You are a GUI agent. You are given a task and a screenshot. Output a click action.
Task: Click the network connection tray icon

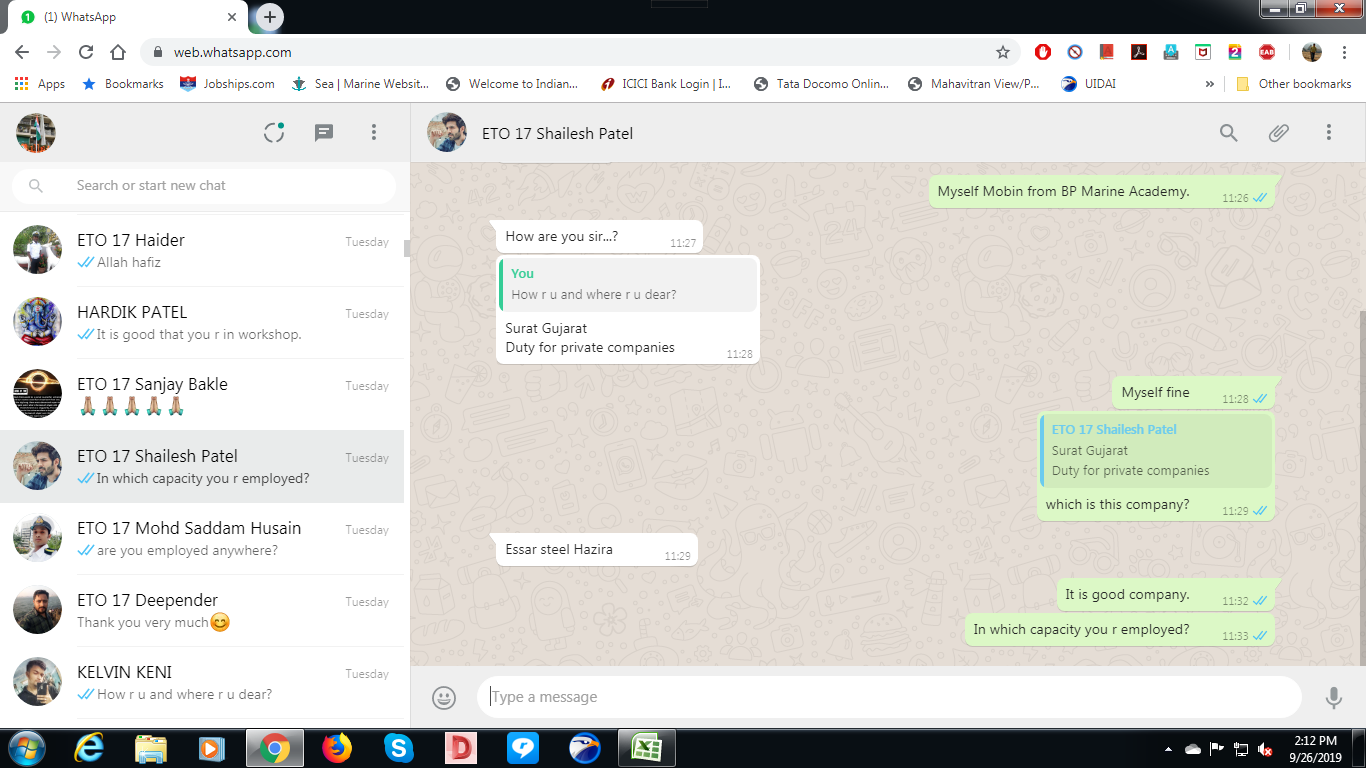(1241, 748)
